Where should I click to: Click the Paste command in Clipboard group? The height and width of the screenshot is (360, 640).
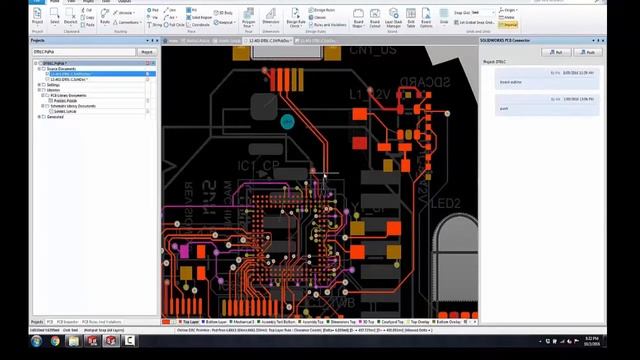88,25
